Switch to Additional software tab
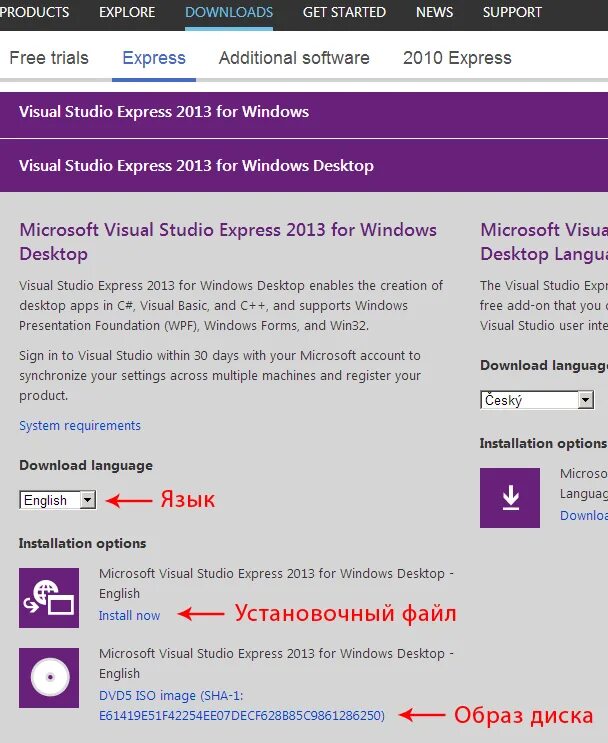Screen dimensions: 608x743 coord(294,58)
